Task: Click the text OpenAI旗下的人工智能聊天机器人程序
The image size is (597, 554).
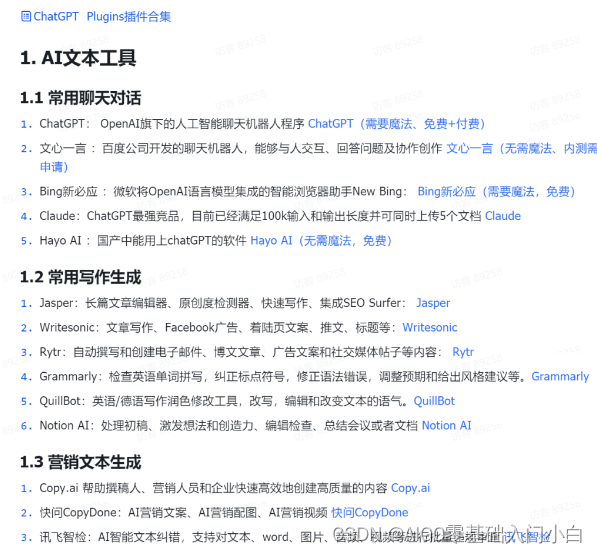Action: point(202,124)
